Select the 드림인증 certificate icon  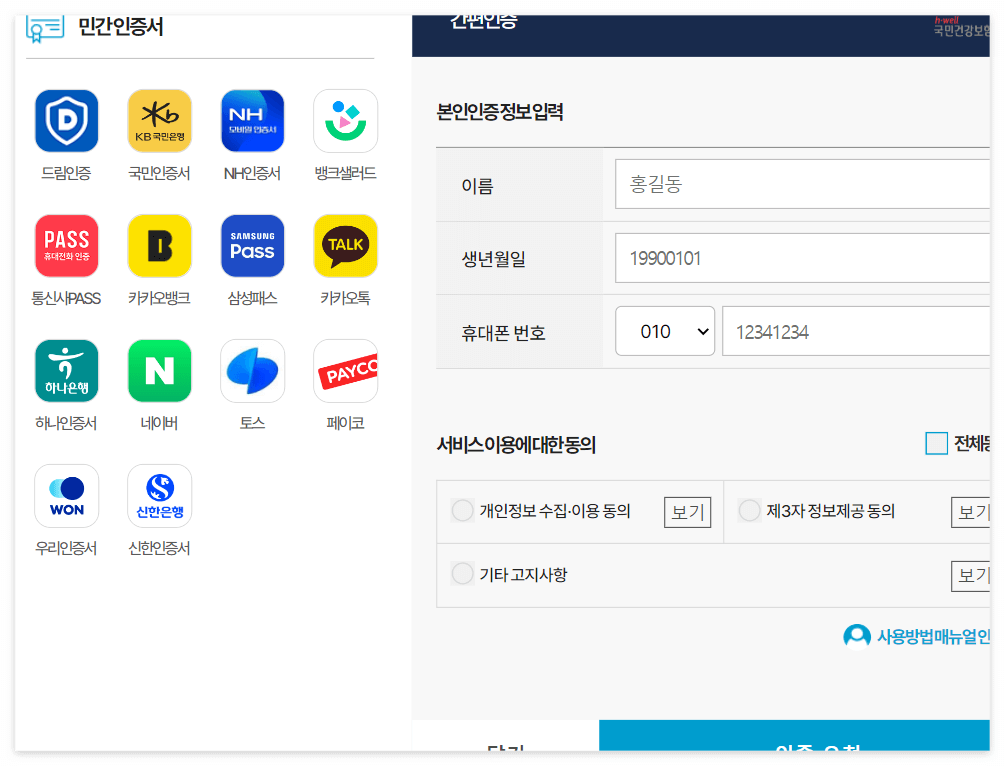click(x=67, y=121)
